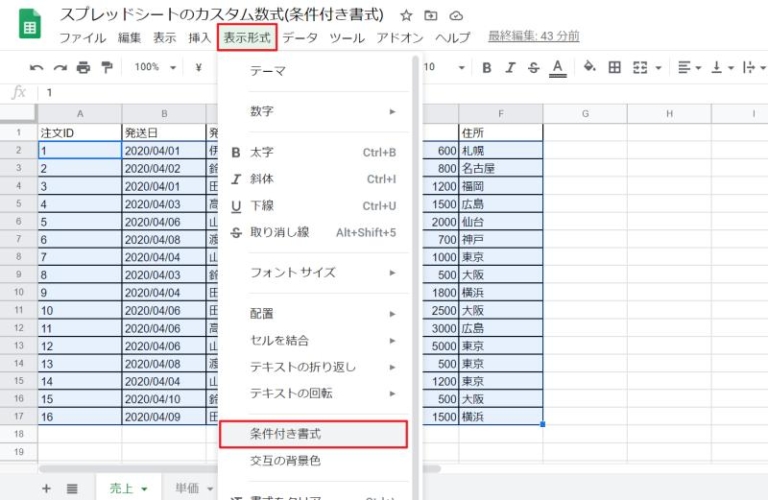Click the redo arrow in toolbar

(x=60, y=68)
